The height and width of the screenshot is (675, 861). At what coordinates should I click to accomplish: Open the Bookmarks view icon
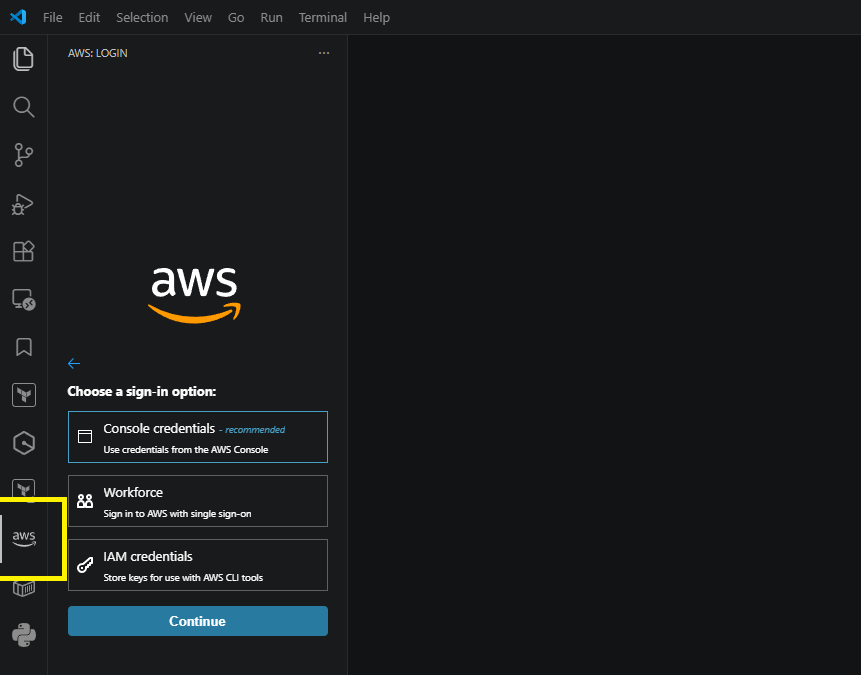pyautogui.click(x=23, y=347)
